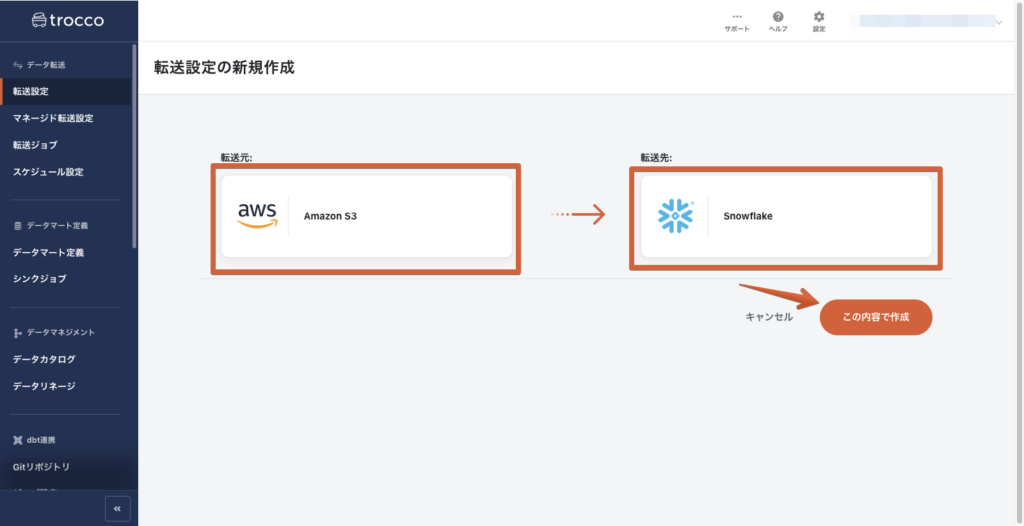Navigate to データマート定義 menu item
This screenshot has height=526, width=1024.
48,252
